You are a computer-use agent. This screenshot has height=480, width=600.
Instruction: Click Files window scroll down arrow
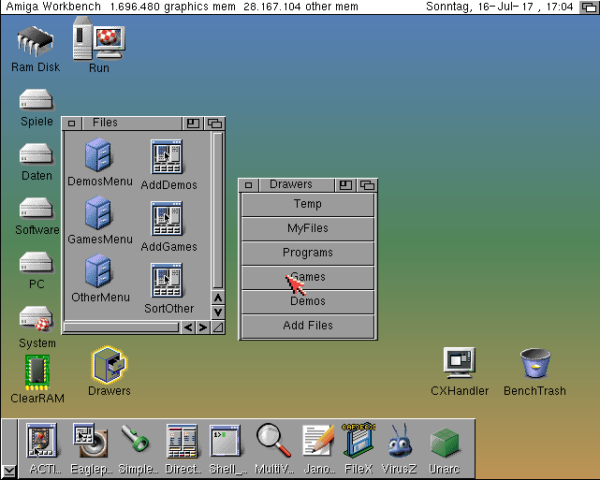tap(218, 312)
